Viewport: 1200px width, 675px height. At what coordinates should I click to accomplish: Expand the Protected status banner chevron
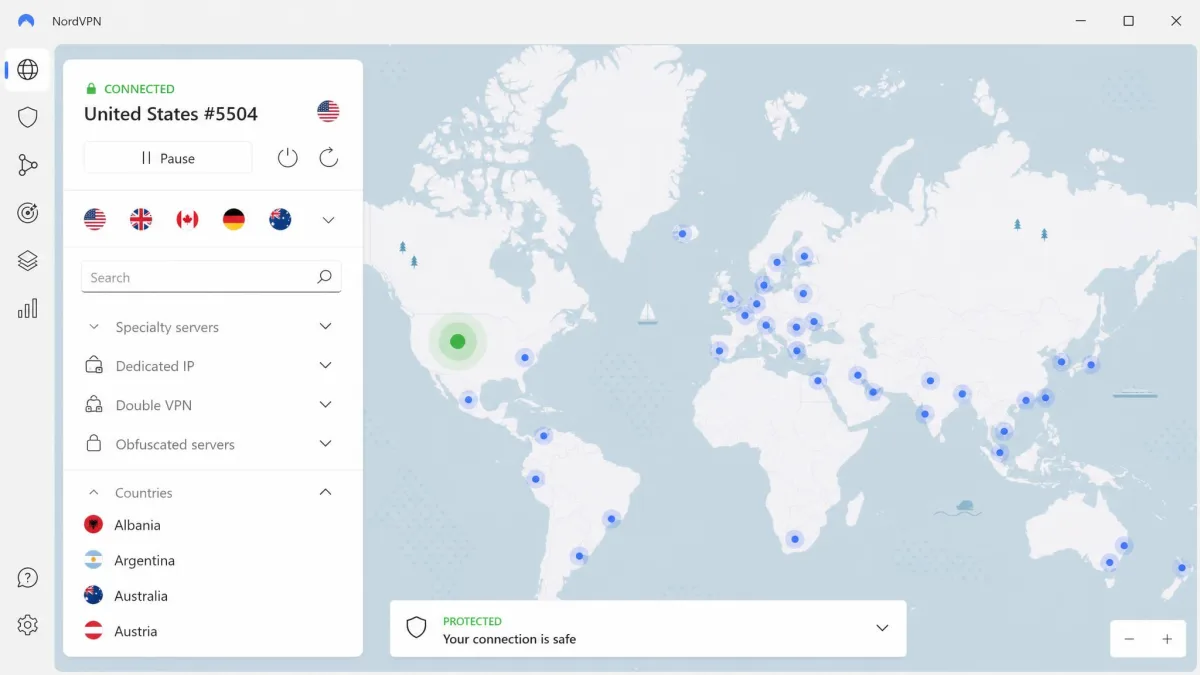(x=882, y=628)
